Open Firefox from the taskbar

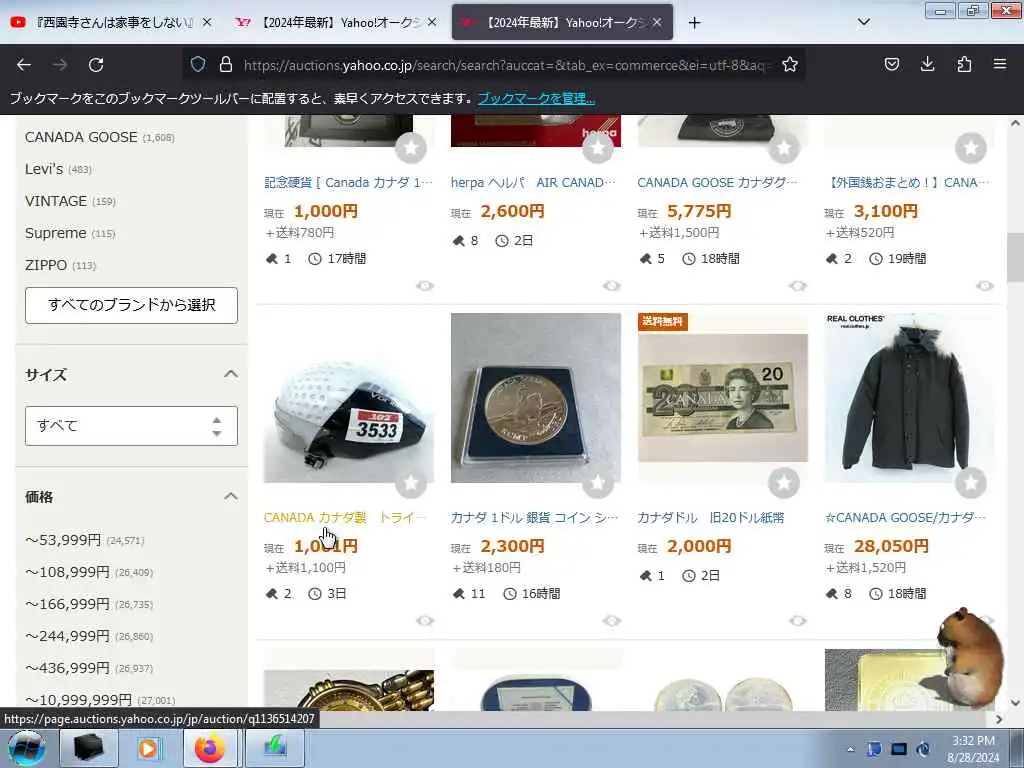pos(210,748)
